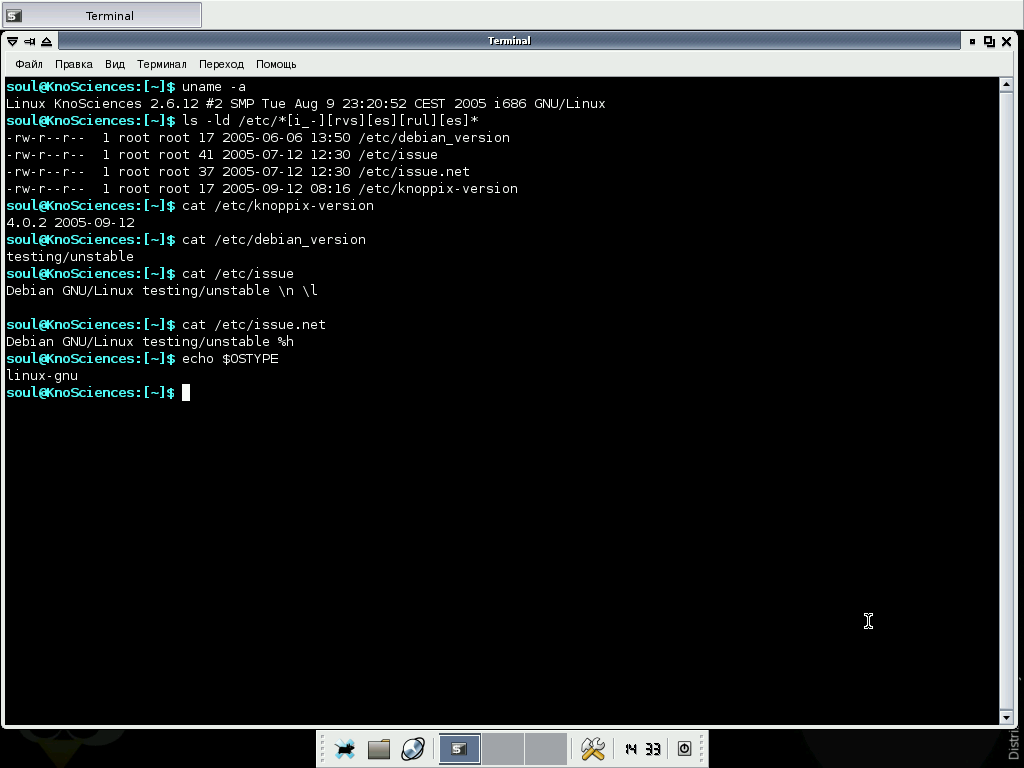Click the panel clock showing 14 33

pyautogui.click(x=643, y=749)
